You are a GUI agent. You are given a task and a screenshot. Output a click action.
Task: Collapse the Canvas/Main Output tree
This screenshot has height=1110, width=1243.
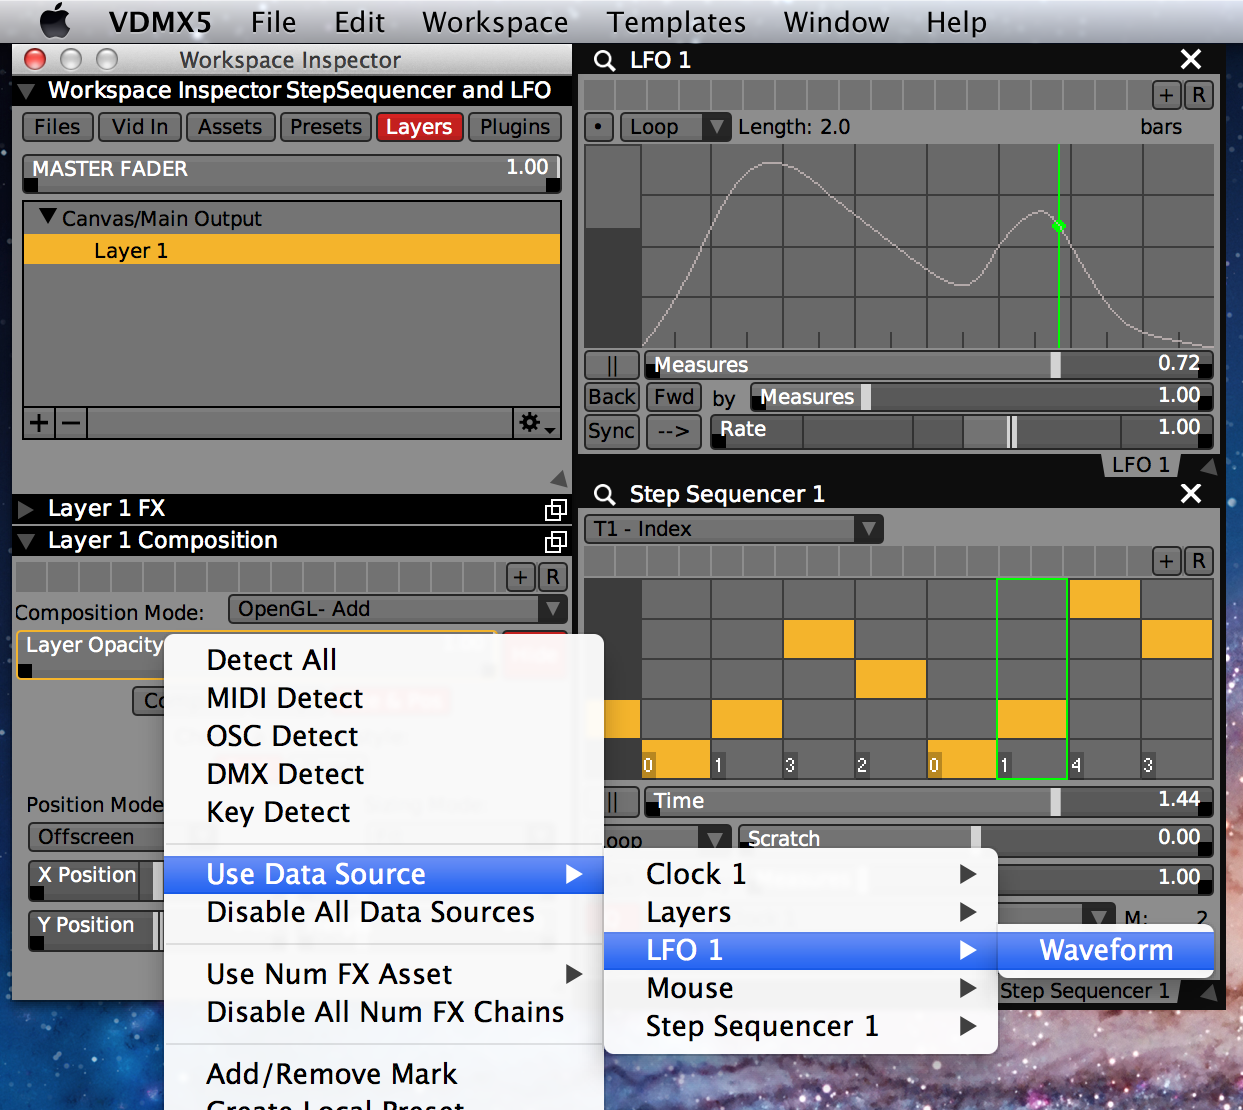tap(47, 217)
